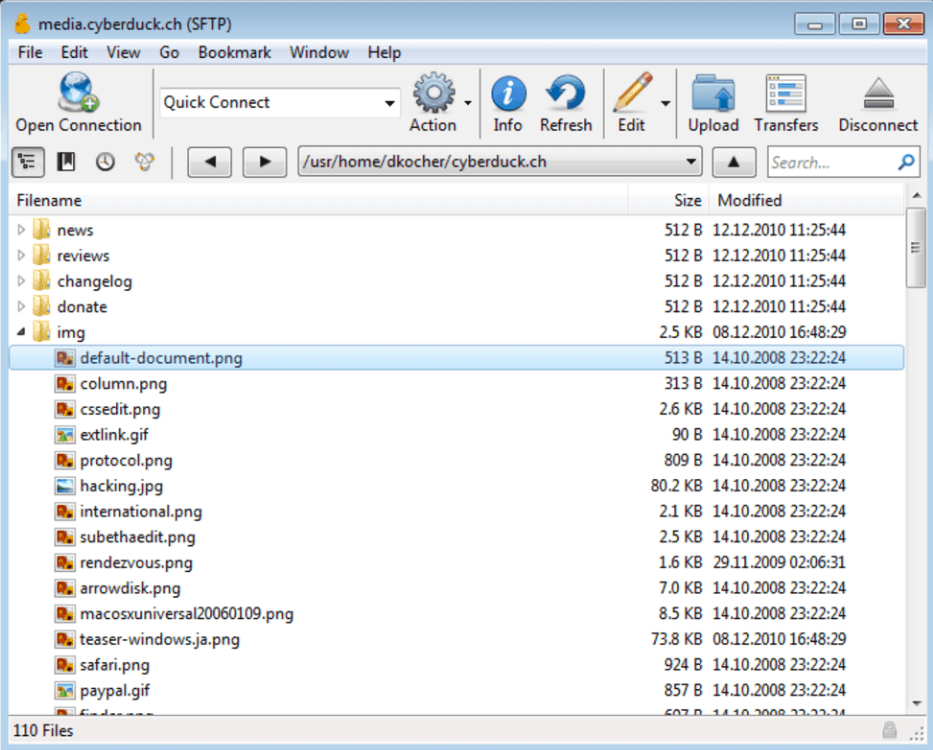Click the Search input field
Screen dimensions: 933x750
click(x=832, y=162)
